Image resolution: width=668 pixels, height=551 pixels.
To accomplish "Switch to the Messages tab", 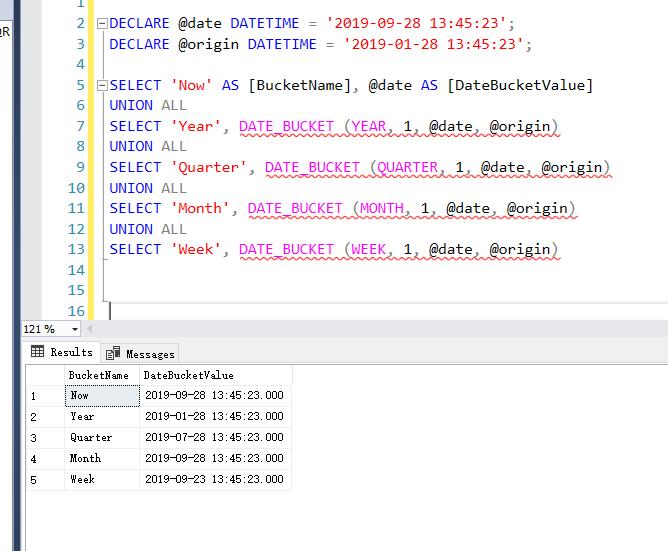I will [140, 354].
